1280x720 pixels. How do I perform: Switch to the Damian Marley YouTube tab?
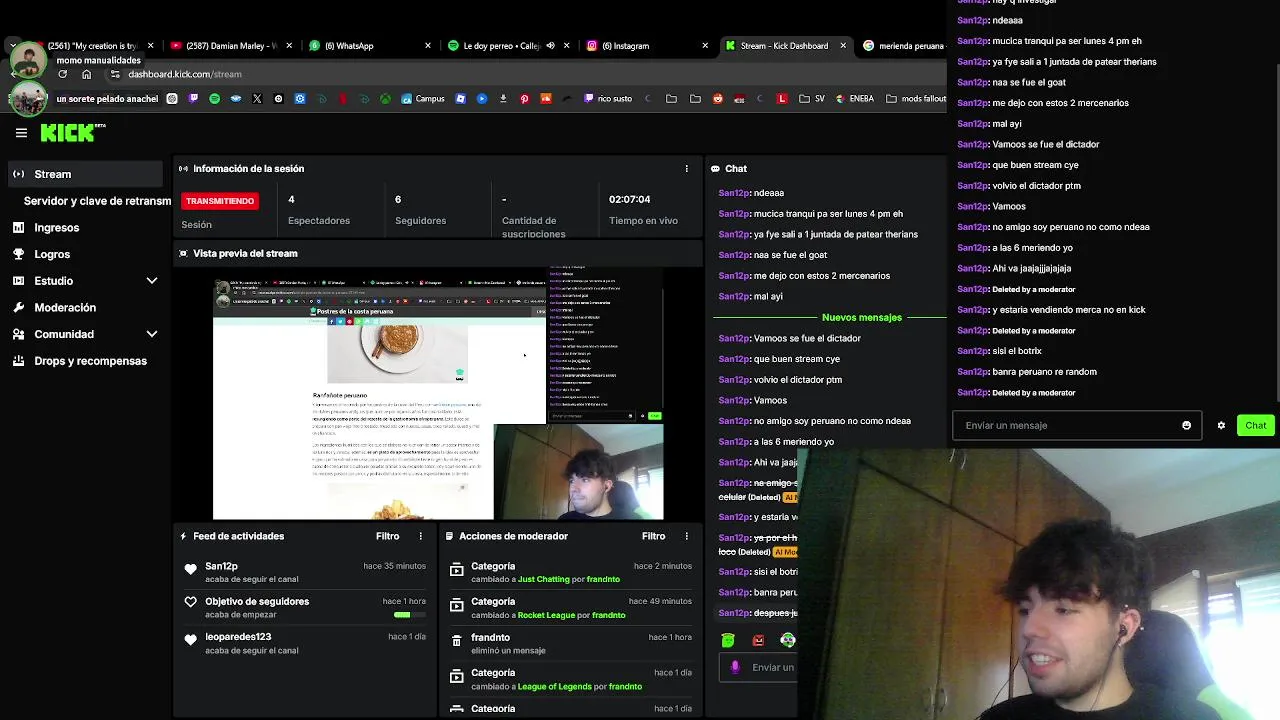(231, 45)
